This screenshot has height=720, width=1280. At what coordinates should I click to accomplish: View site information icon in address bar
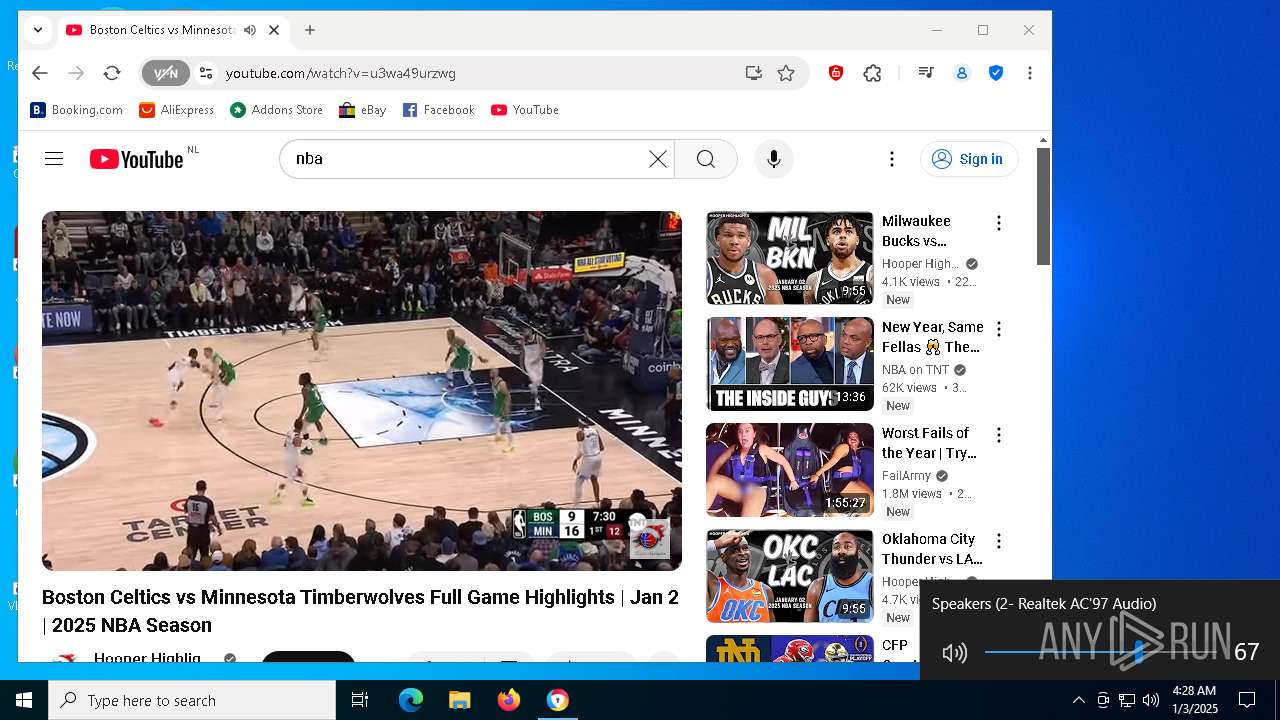click(x=206, y=73)
